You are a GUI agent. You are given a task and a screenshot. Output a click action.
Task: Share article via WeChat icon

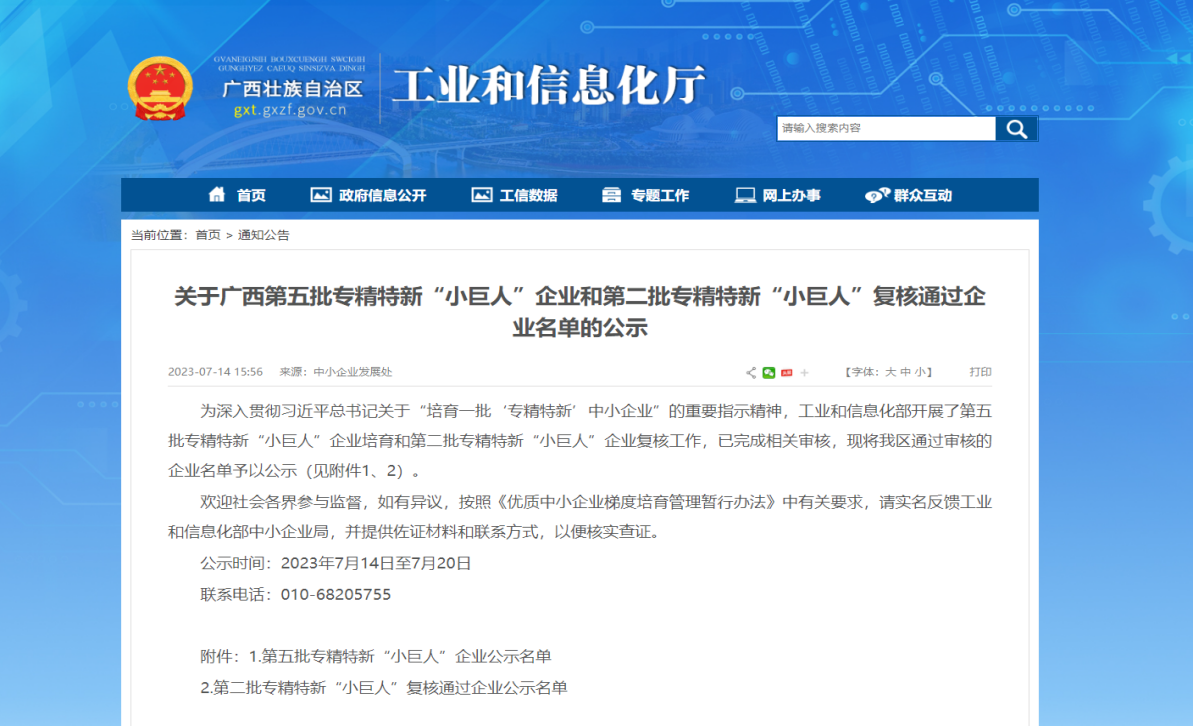769,373
